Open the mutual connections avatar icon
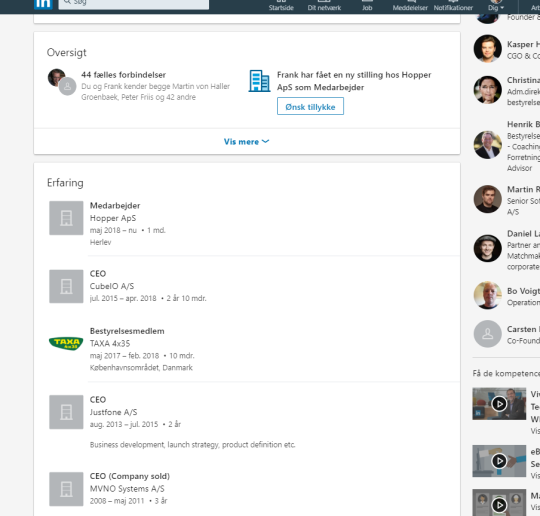 pos(62,82)
